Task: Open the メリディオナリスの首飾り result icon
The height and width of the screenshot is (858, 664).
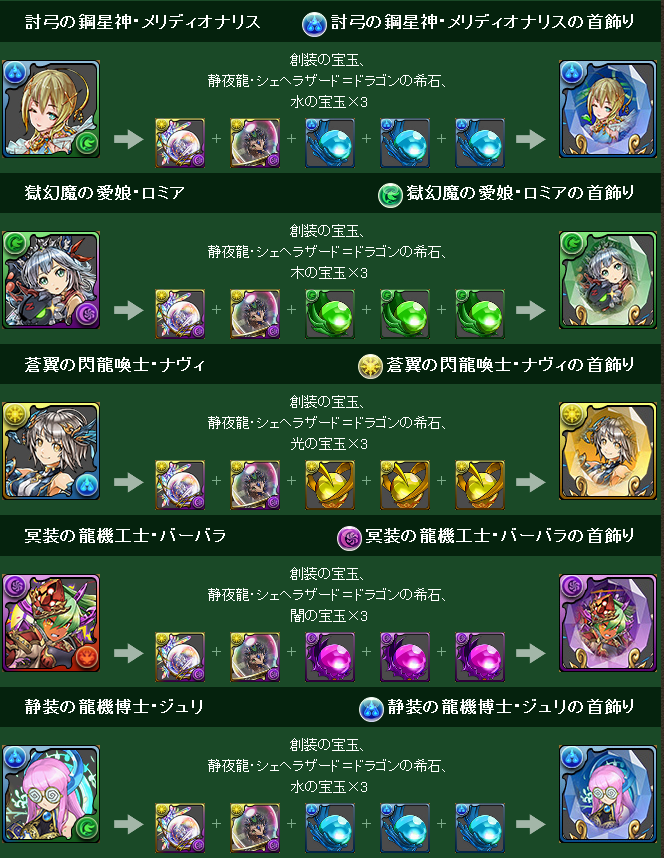Action: click(608, 109)
